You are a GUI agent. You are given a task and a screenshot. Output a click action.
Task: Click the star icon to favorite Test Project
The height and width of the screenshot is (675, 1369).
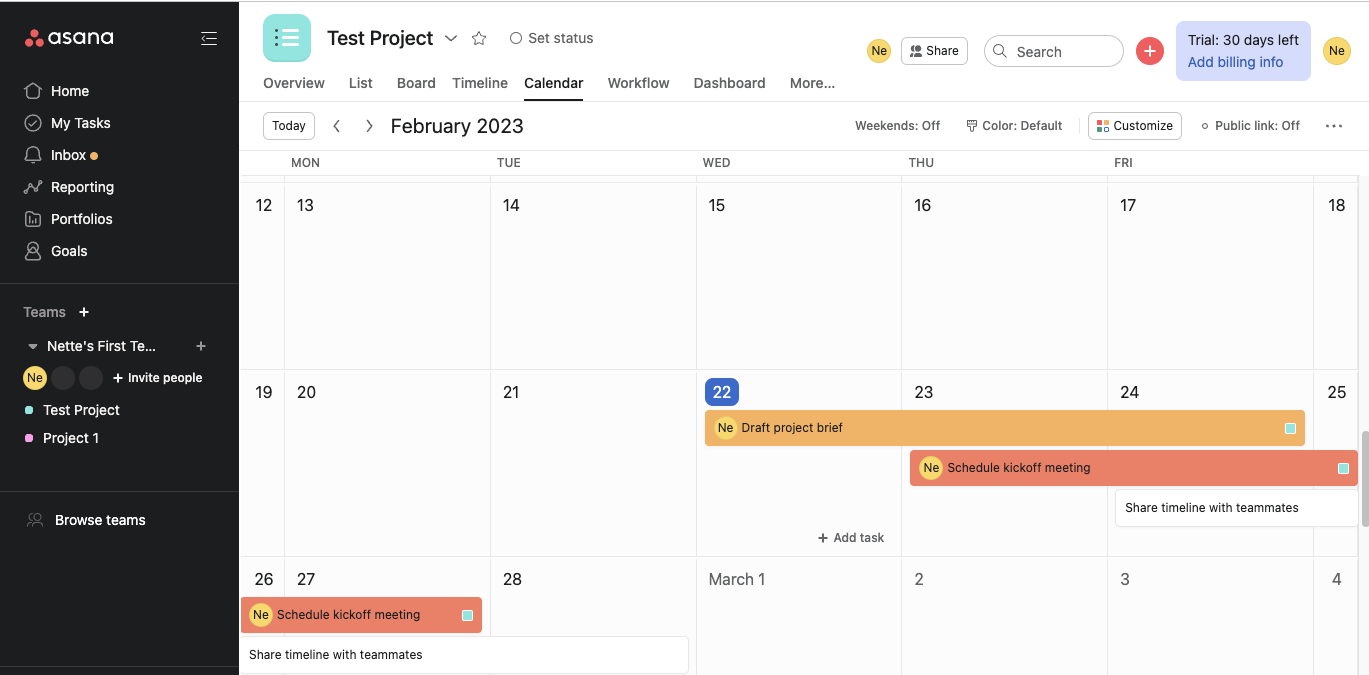coord(479,38)
